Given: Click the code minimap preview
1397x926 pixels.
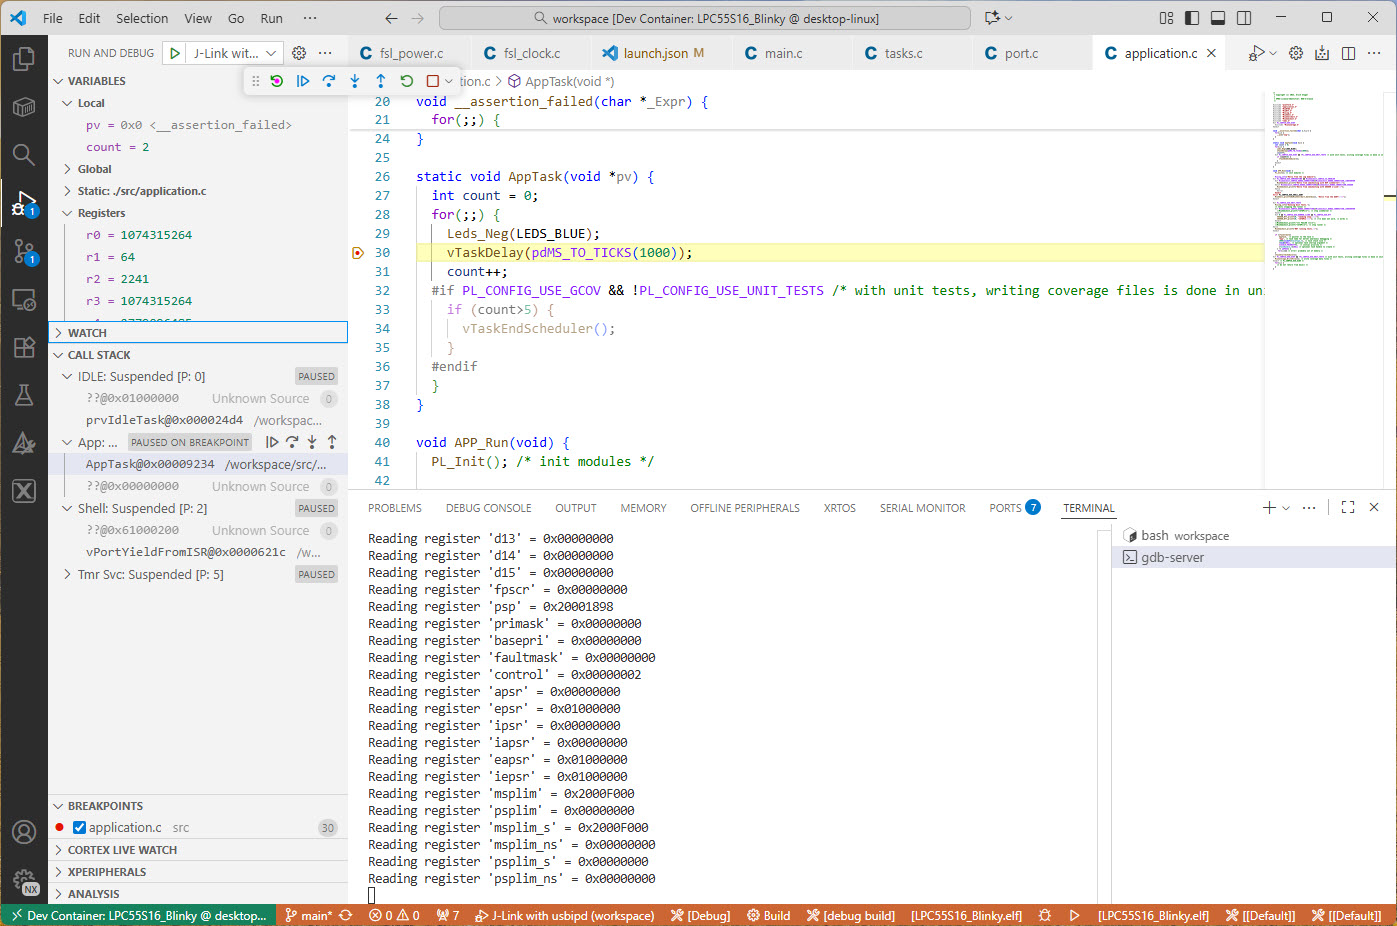Looking at the screenshot, I should point(1320,180).
